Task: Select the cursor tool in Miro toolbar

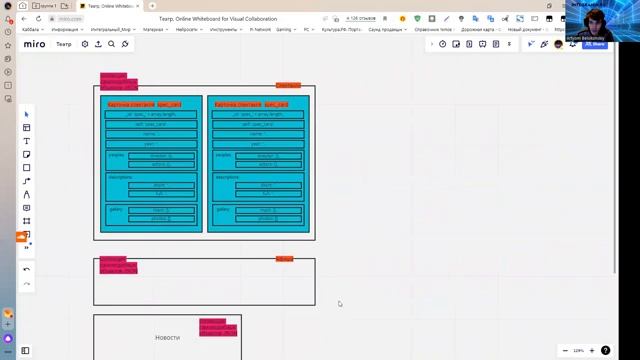Action: 27,114
